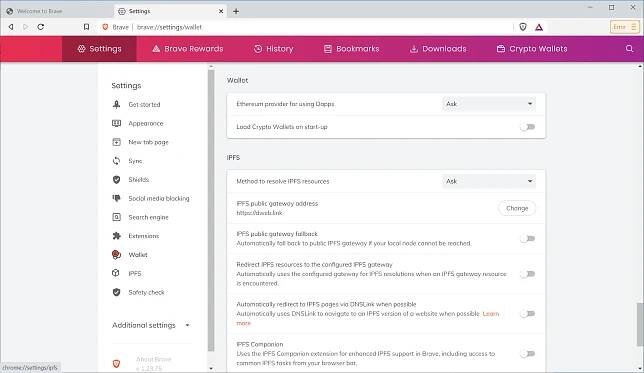Click the forward navigation arrow icon
Viewport: 644px width, 373px height.
point(25,27)
